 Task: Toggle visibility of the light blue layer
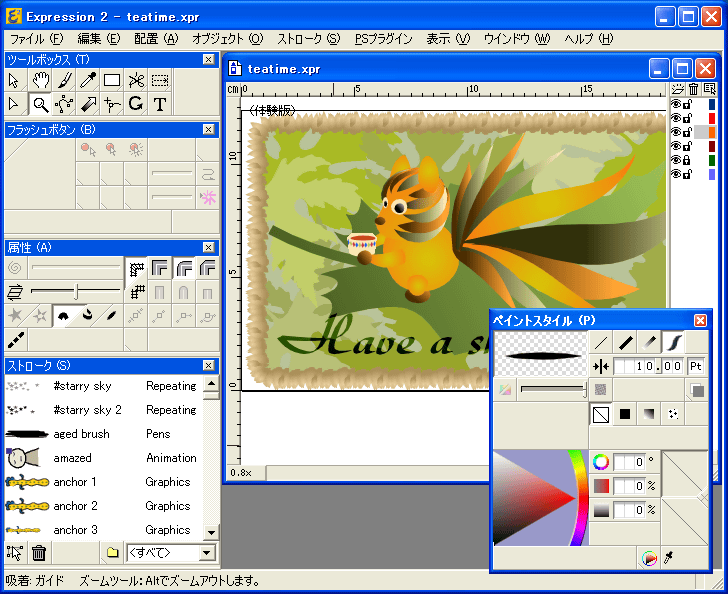(x=676, y=174)
